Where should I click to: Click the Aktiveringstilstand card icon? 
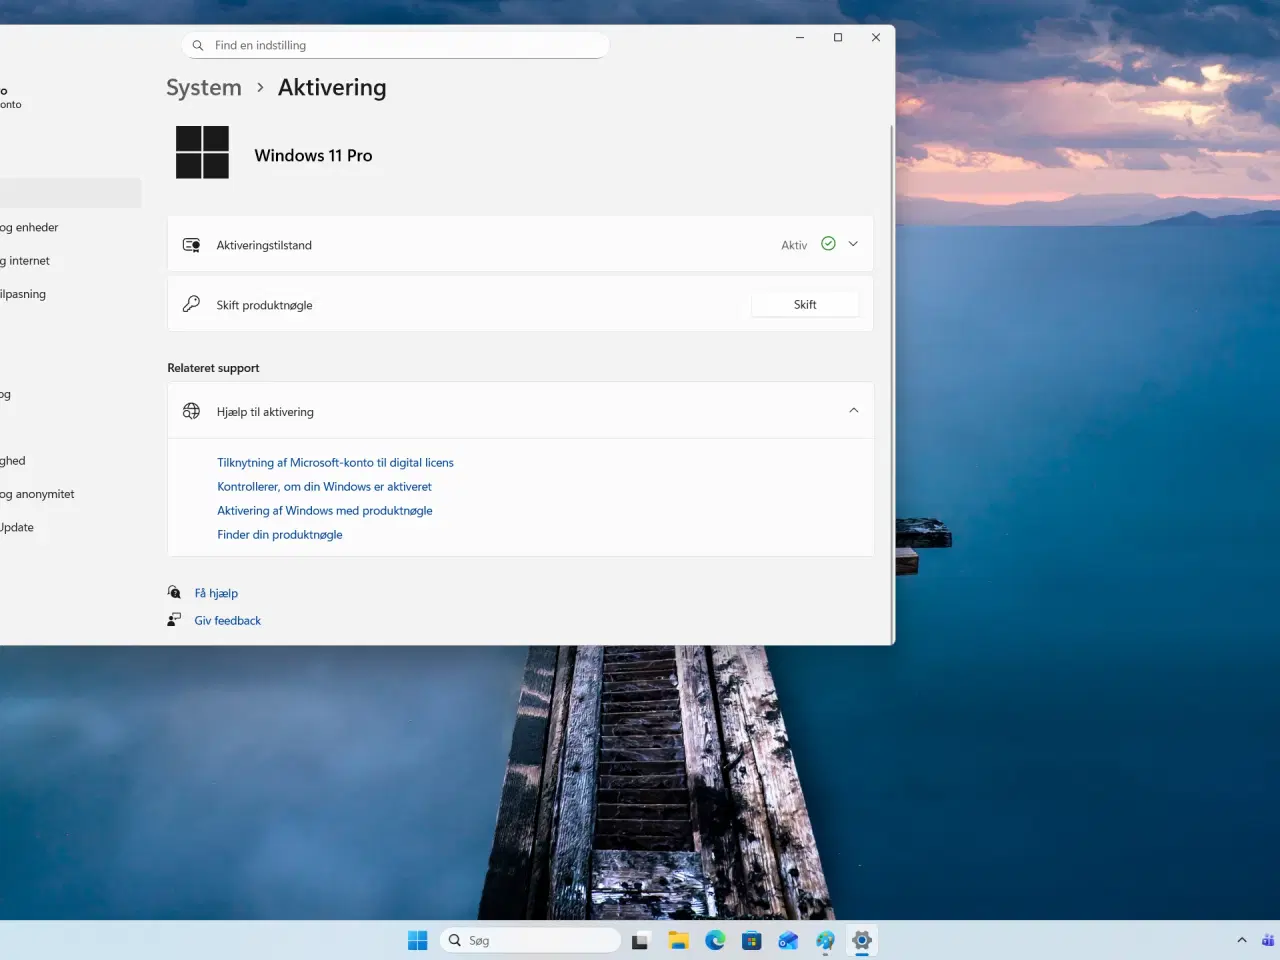[x=191, y=244]
